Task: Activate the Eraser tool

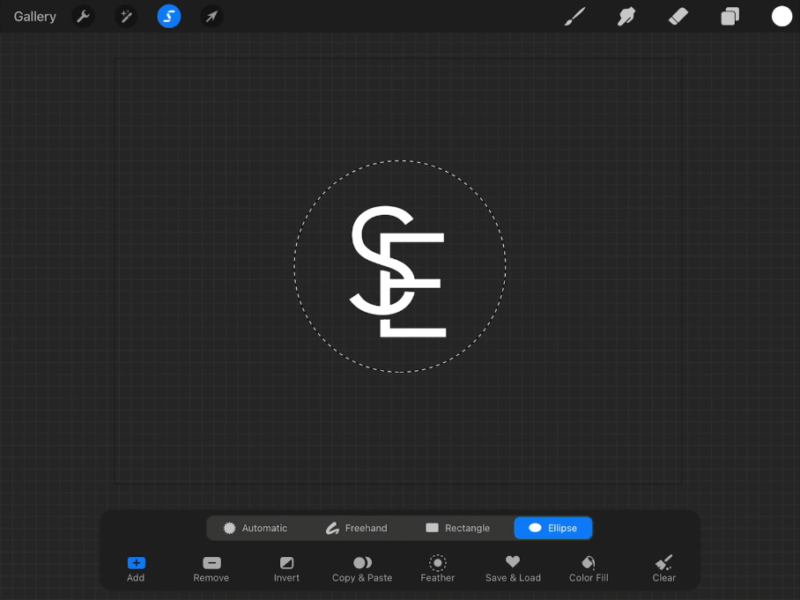Action: [x=678, y=16]
